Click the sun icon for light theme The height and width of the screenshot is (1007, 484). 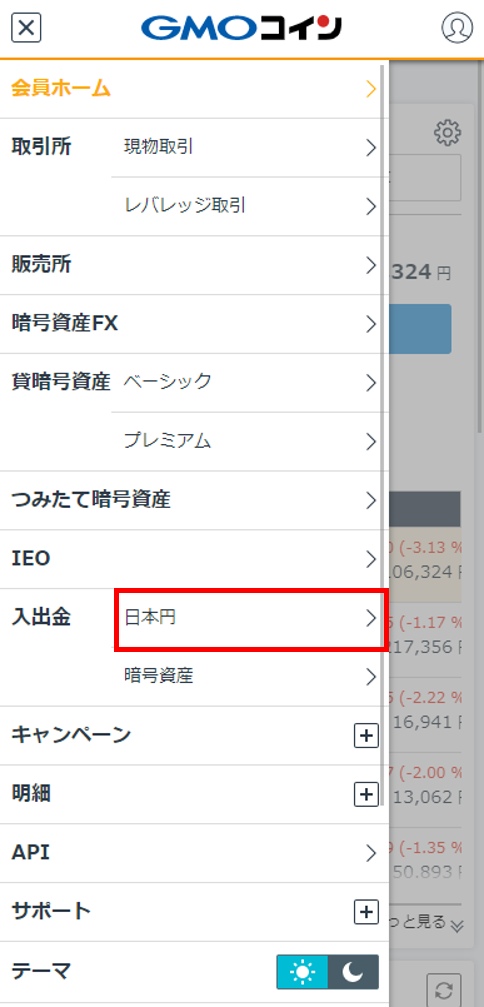(x=302, y=972)
